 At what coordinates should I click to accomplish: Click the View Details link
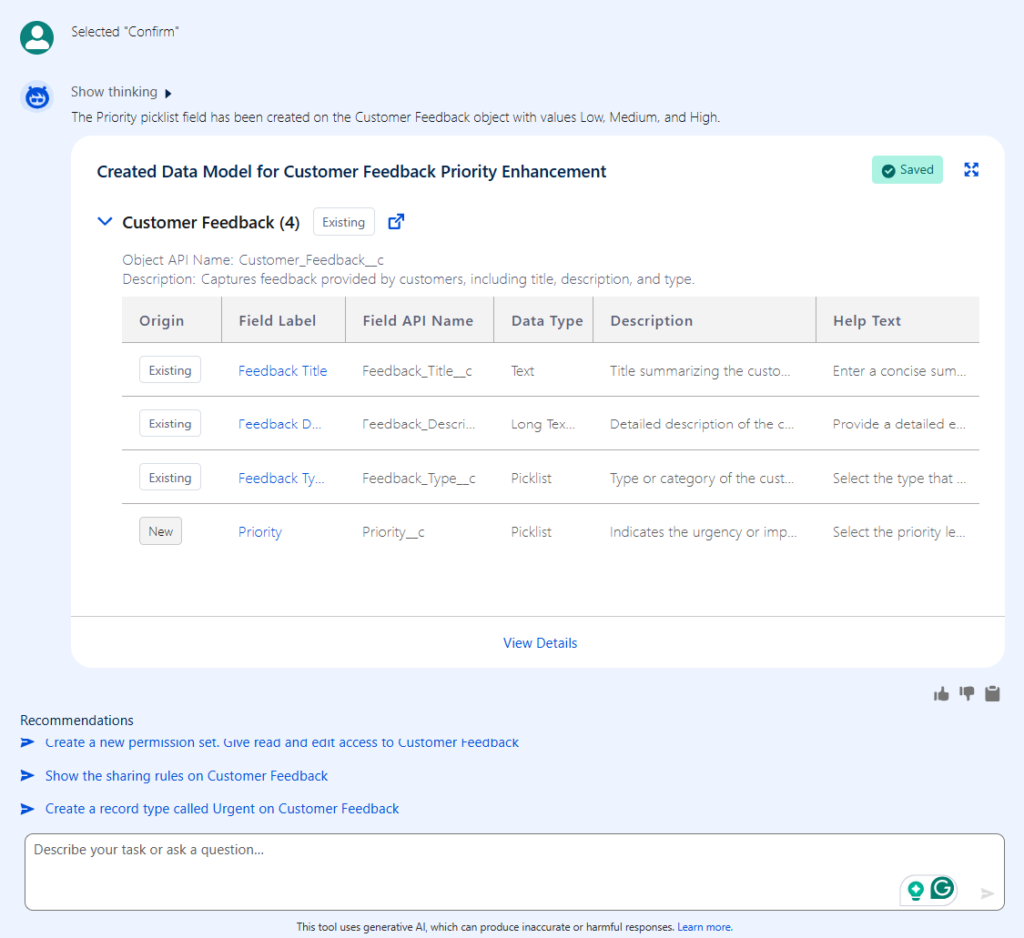pyautogui.click(x=540, y=643)
